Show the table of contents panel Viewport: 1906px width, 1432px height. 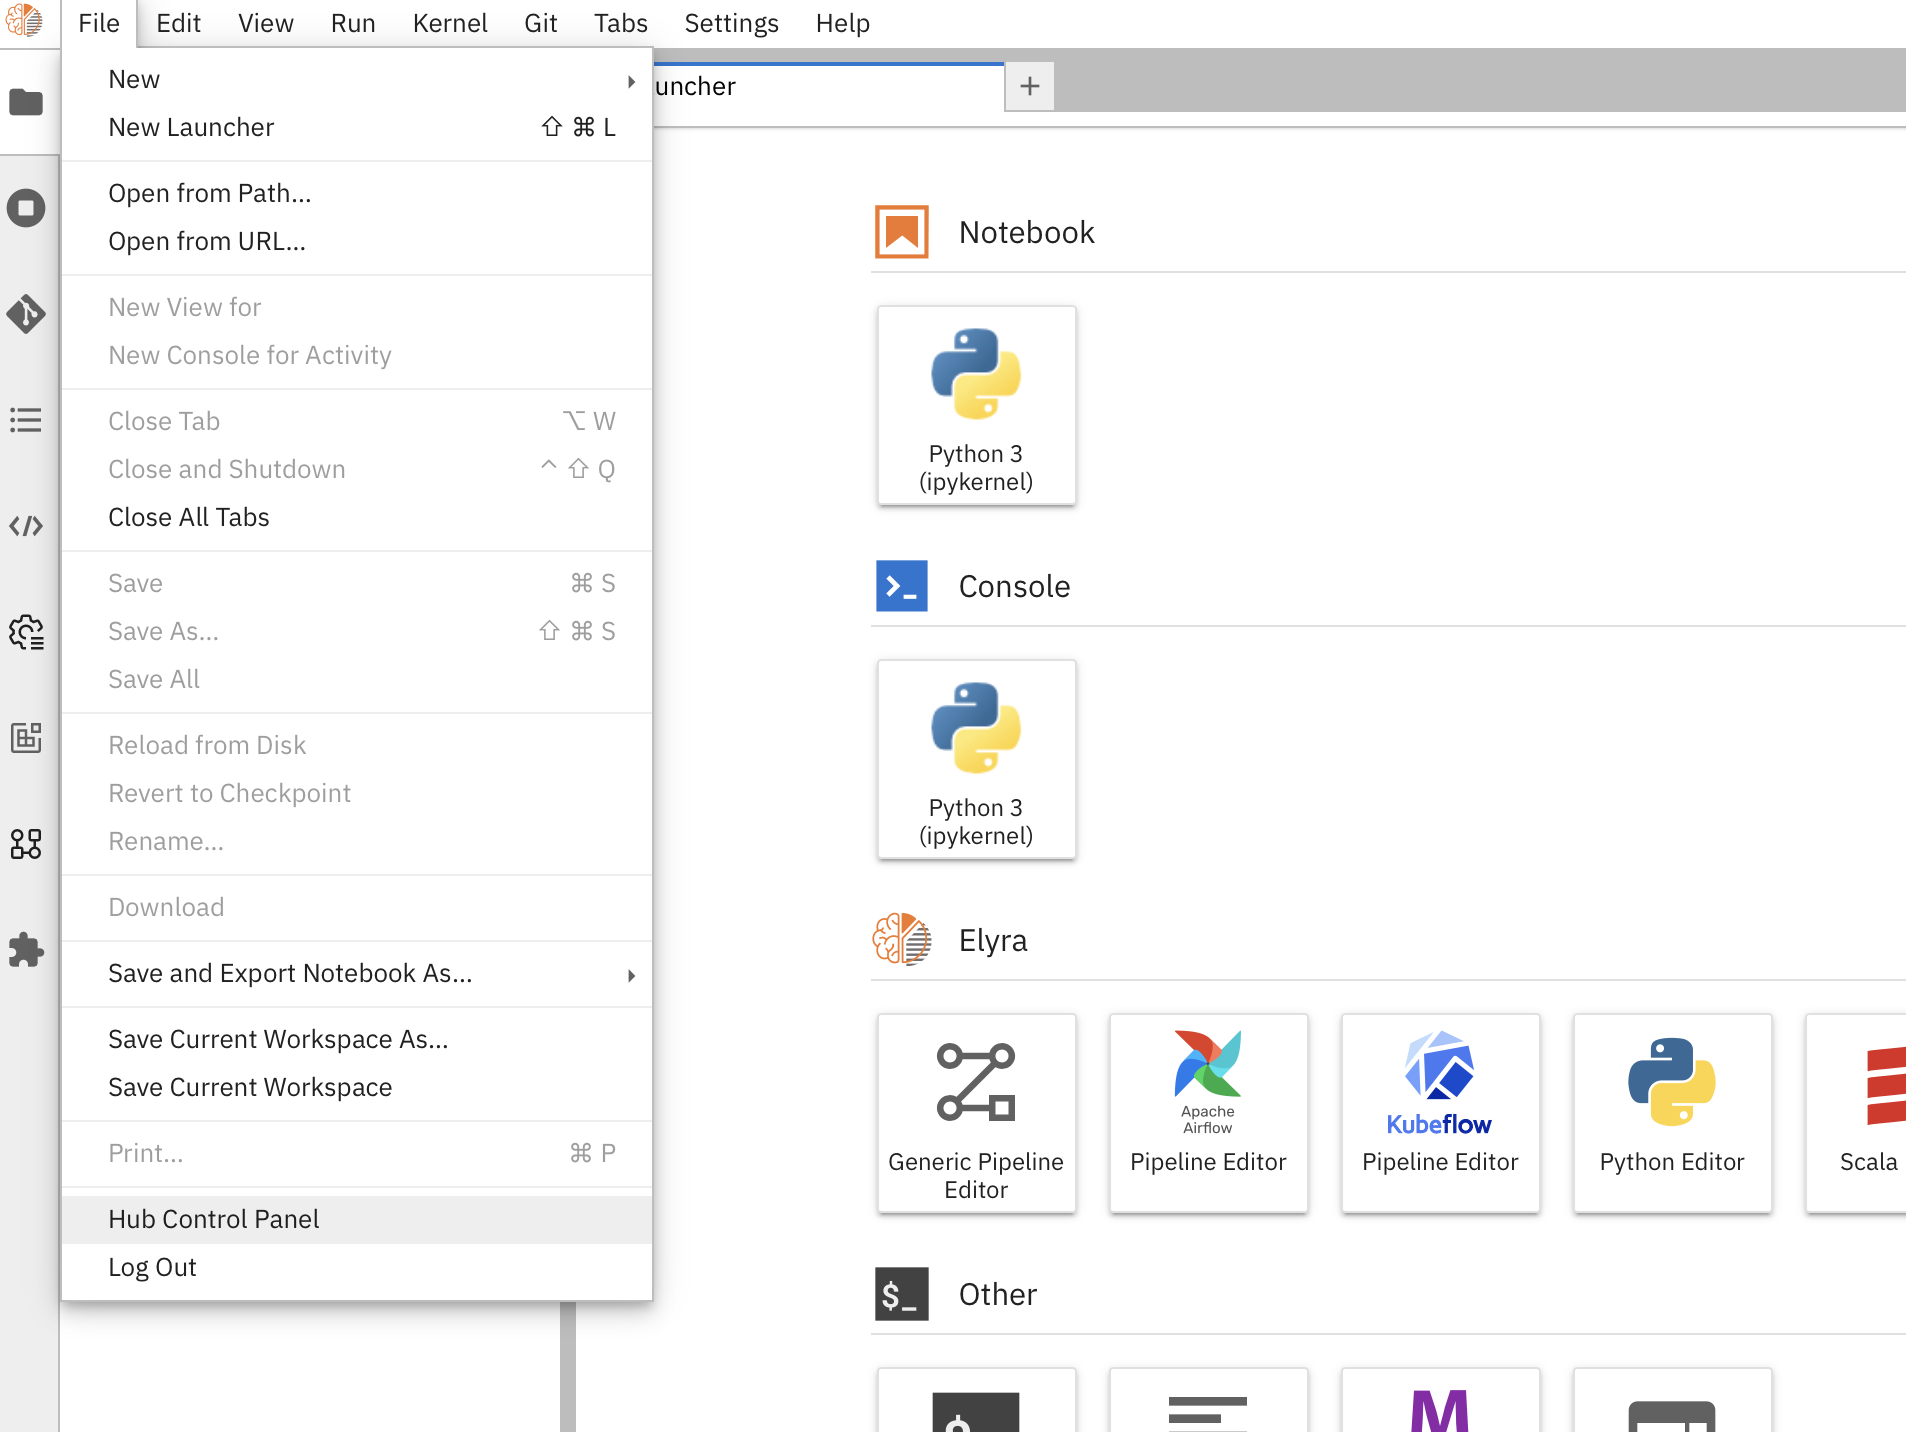(26, 420)
